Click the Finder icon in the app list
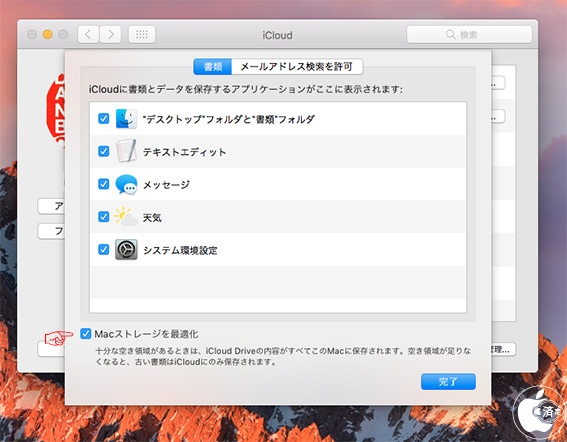567x442 pixels. click(126, 119)
